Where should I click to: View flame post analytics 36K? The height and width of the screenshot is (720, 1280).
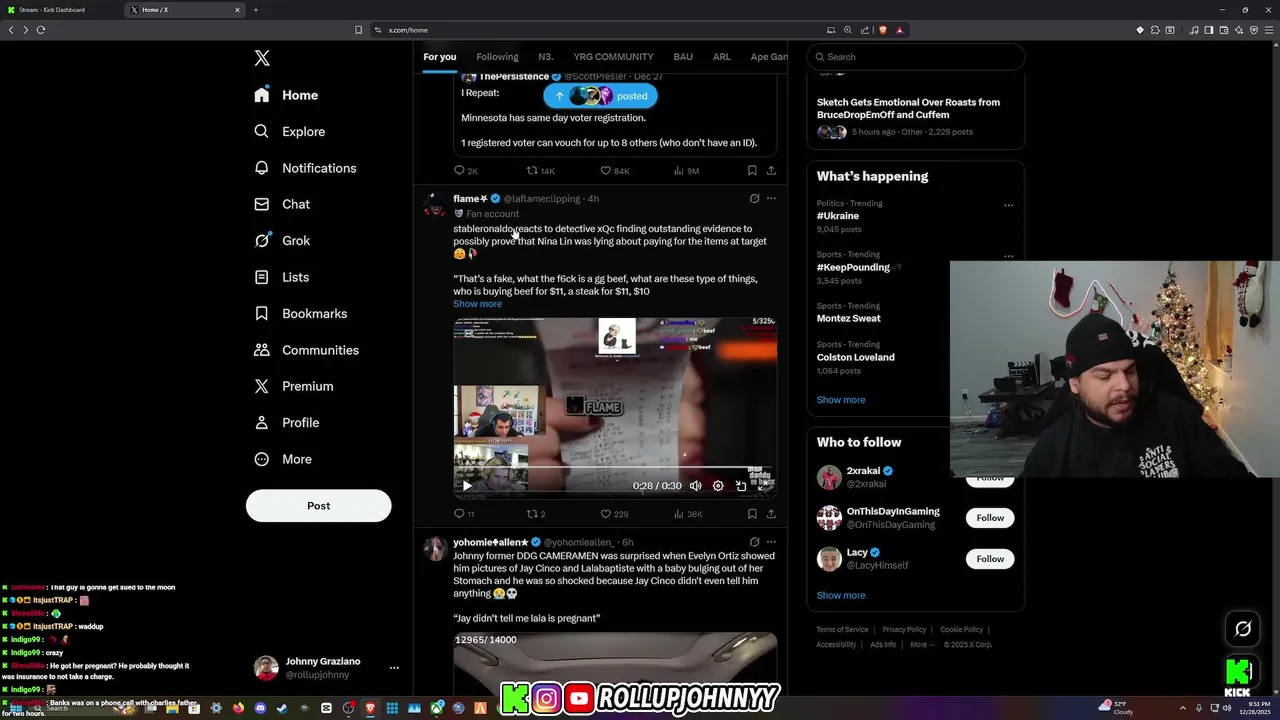pyautogui.click(x=688, y=514)
